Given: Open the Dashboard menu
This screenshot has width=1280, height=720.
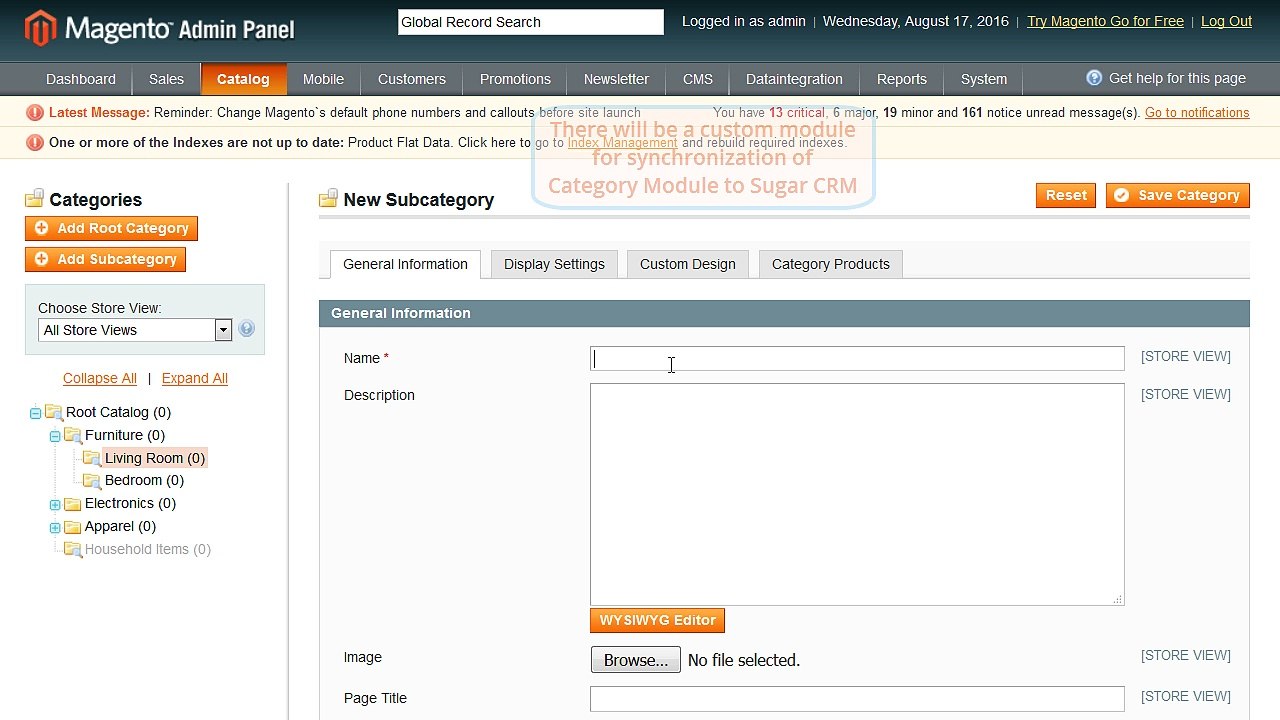Looking at the screenshot, I should pyautogui.click(x=81, y=79).
